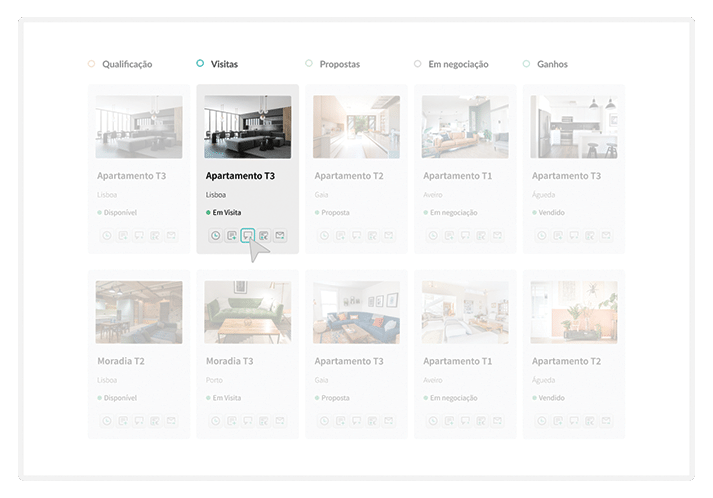Select the circle marker beside Propostas
The width and height of the screenshot is (713, 498).
309,64
